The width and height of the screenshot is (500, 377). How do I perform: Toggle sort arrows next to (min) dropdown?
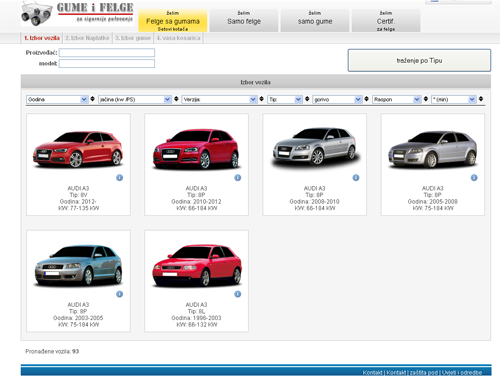point(481,99)
